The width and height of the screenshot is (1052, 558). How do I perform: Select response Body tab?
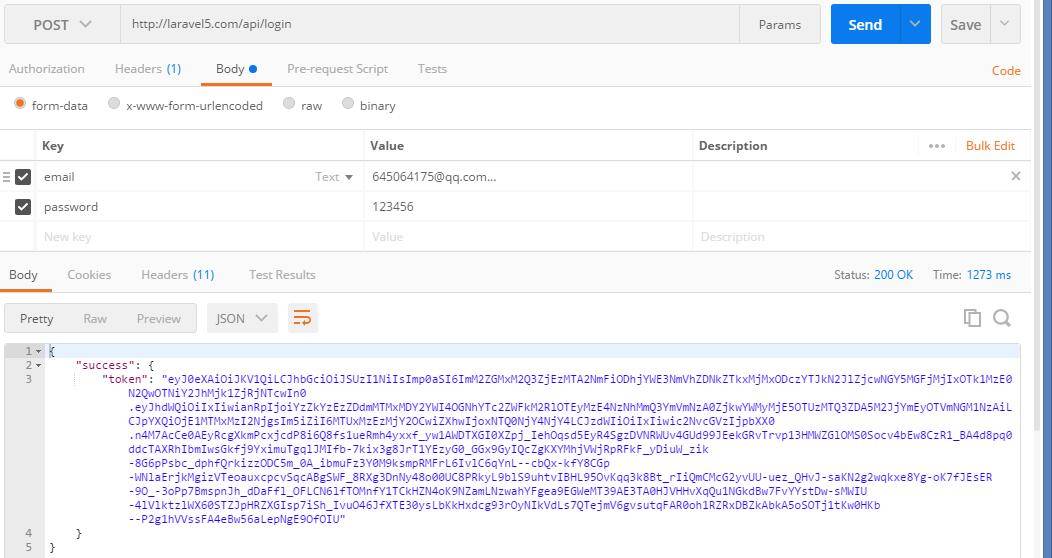[x=23, y=274]
